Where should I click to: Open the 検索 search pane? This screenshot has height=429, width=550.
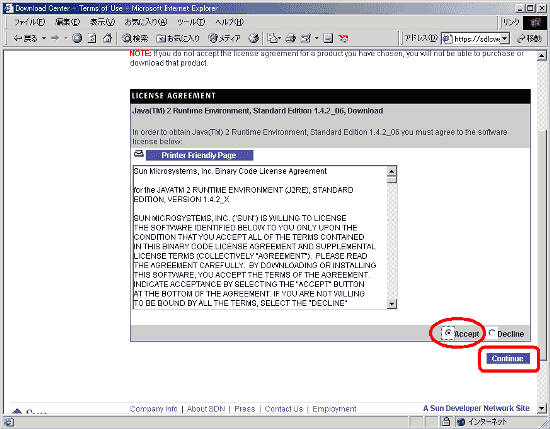click(x=135, y=38)
